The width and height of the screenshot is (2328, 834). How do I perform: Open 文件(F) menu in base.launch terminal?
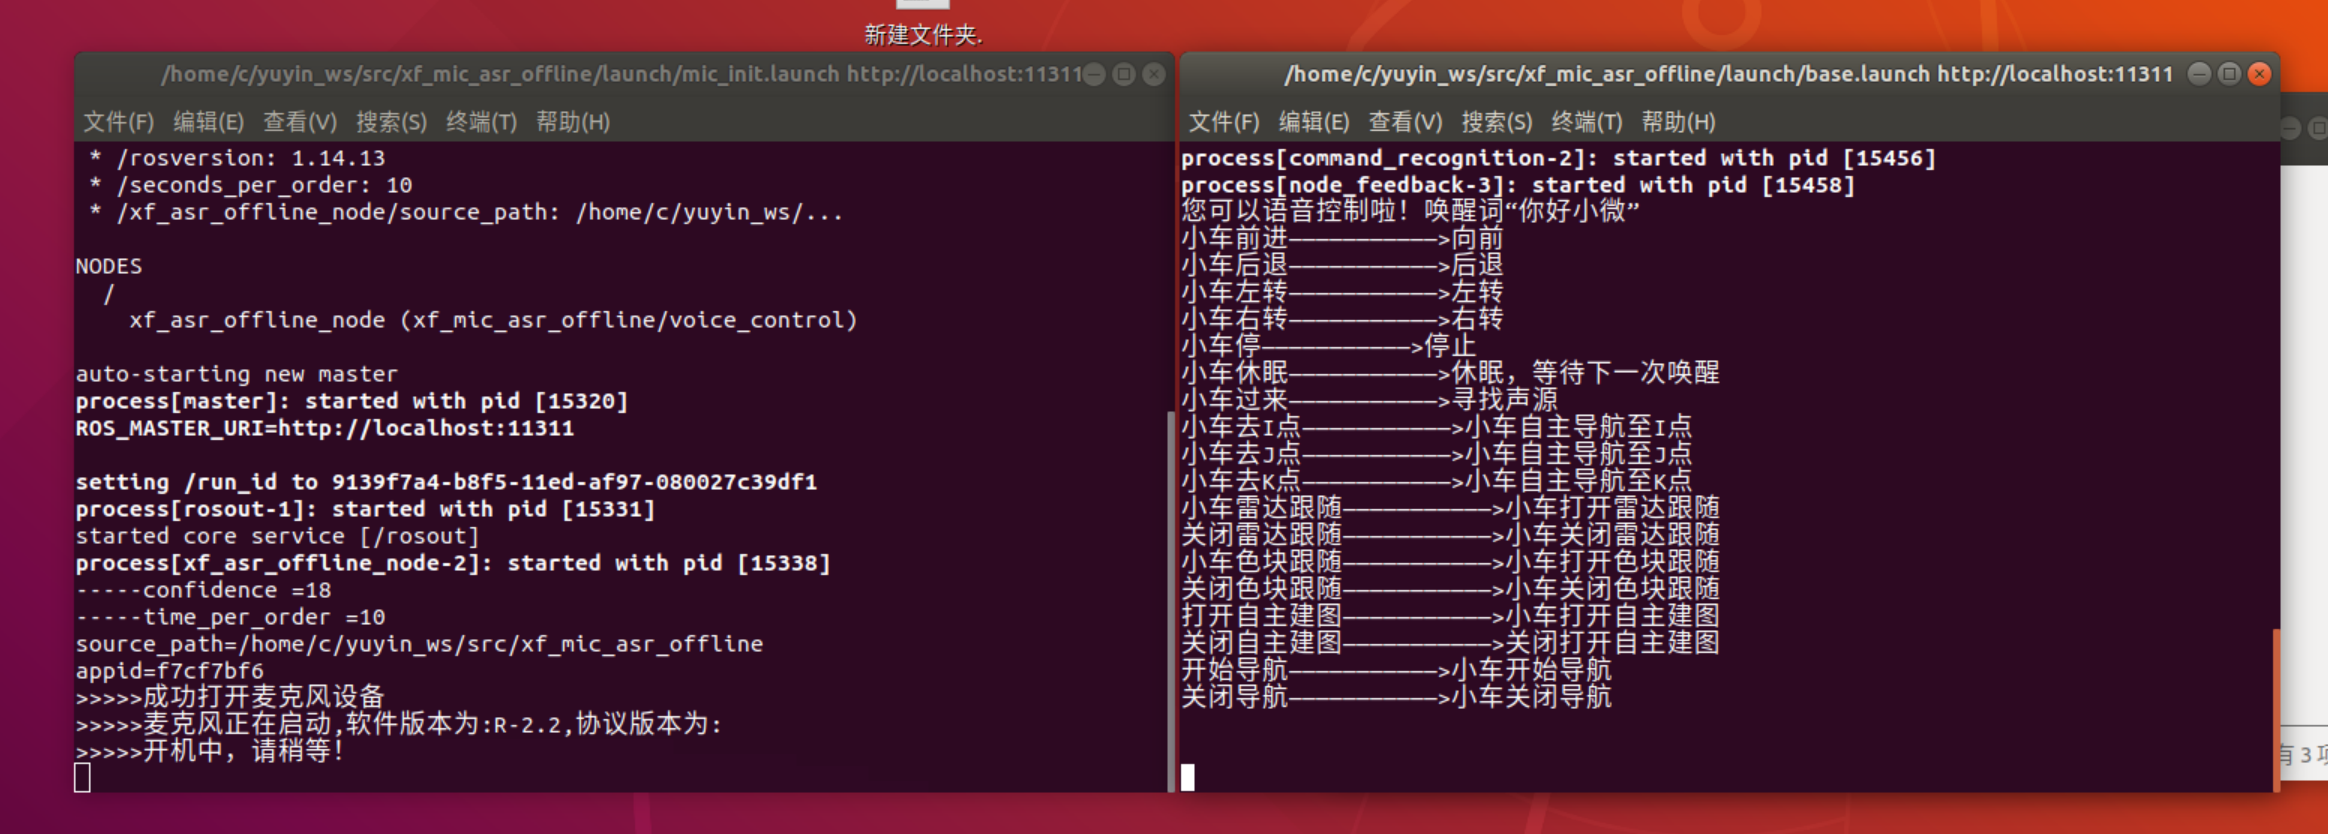pos(1224,122)
